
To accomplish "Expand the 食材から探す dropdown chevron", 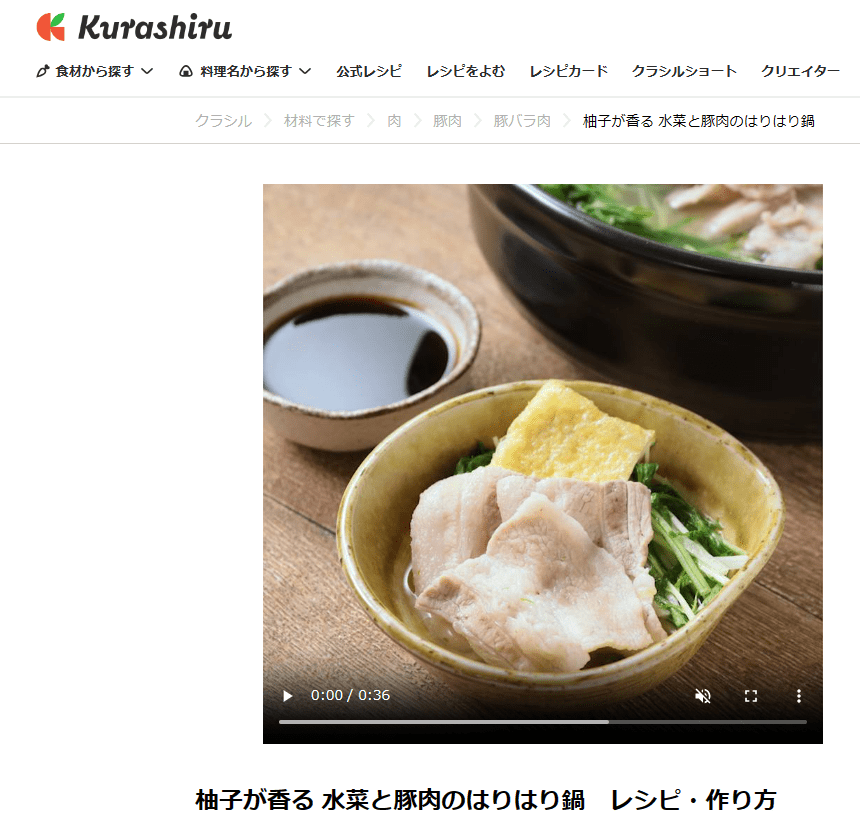I will pyautogui.click(x=147, y=71).
